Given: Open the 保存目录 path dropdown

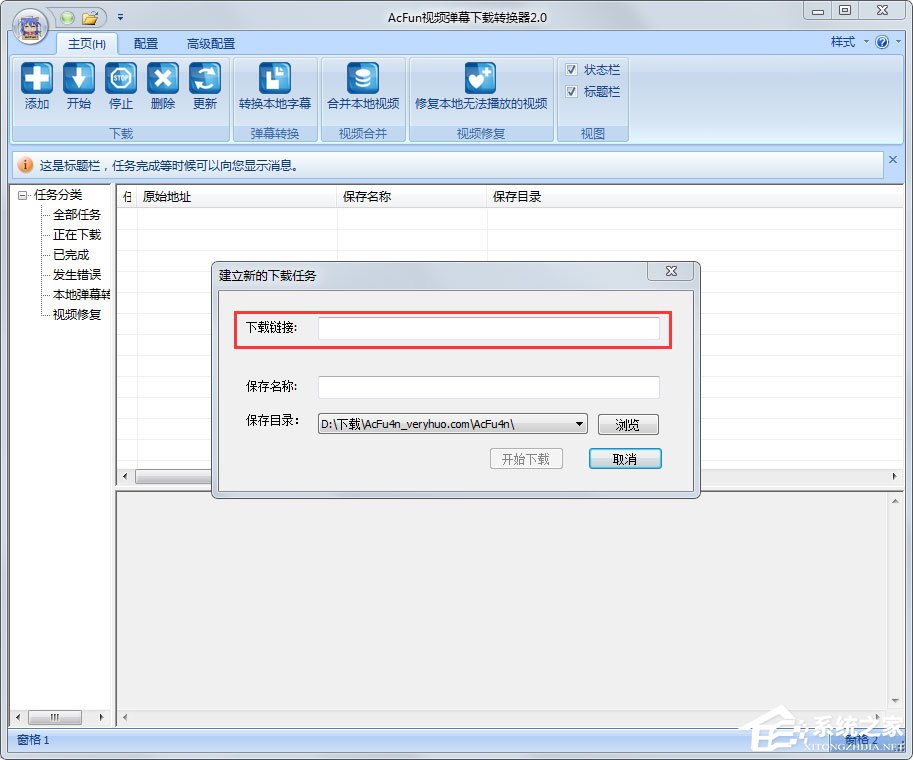Looking at the screenshot, I should (x=579, y=424).
